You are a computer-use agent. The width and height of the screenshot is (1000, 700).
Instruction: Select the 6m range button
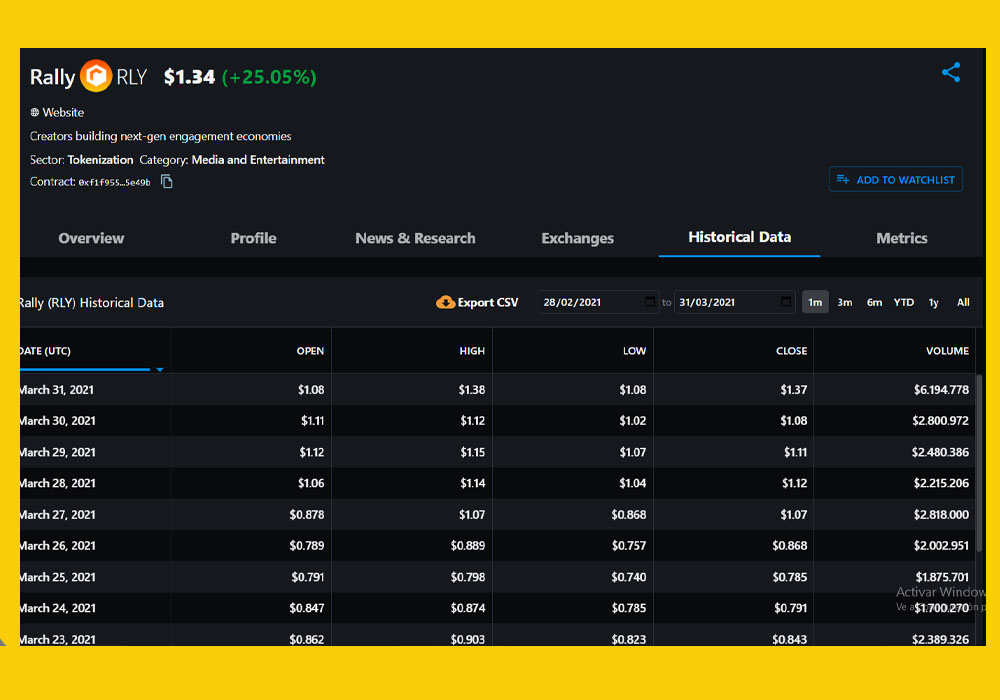coord(874,302)
